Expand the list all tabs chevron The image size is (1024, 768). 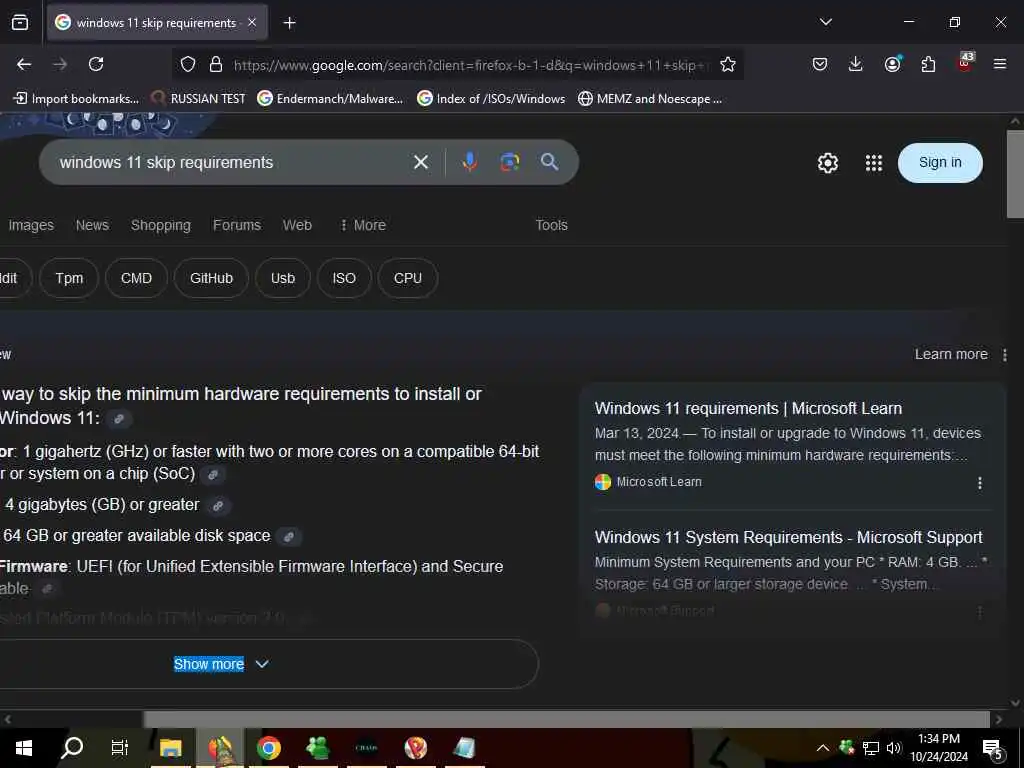click(x=825, y=22)
